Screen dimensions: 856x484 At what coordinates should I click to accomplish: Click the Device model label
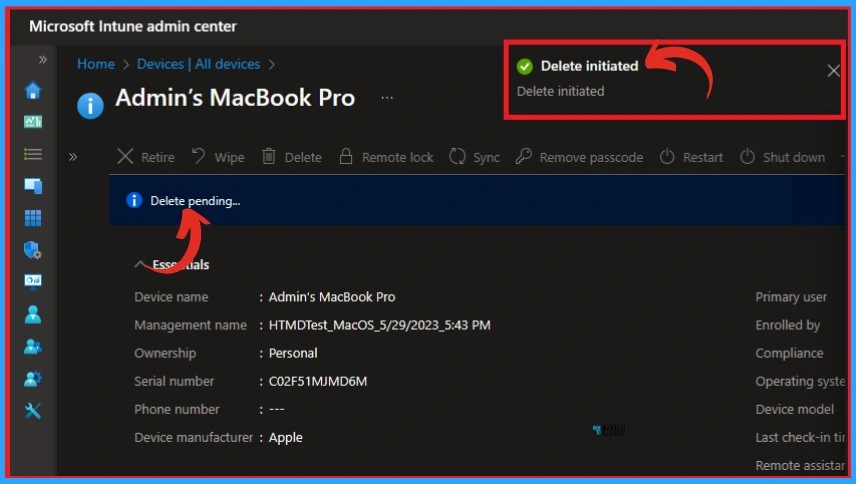(795, 409)
